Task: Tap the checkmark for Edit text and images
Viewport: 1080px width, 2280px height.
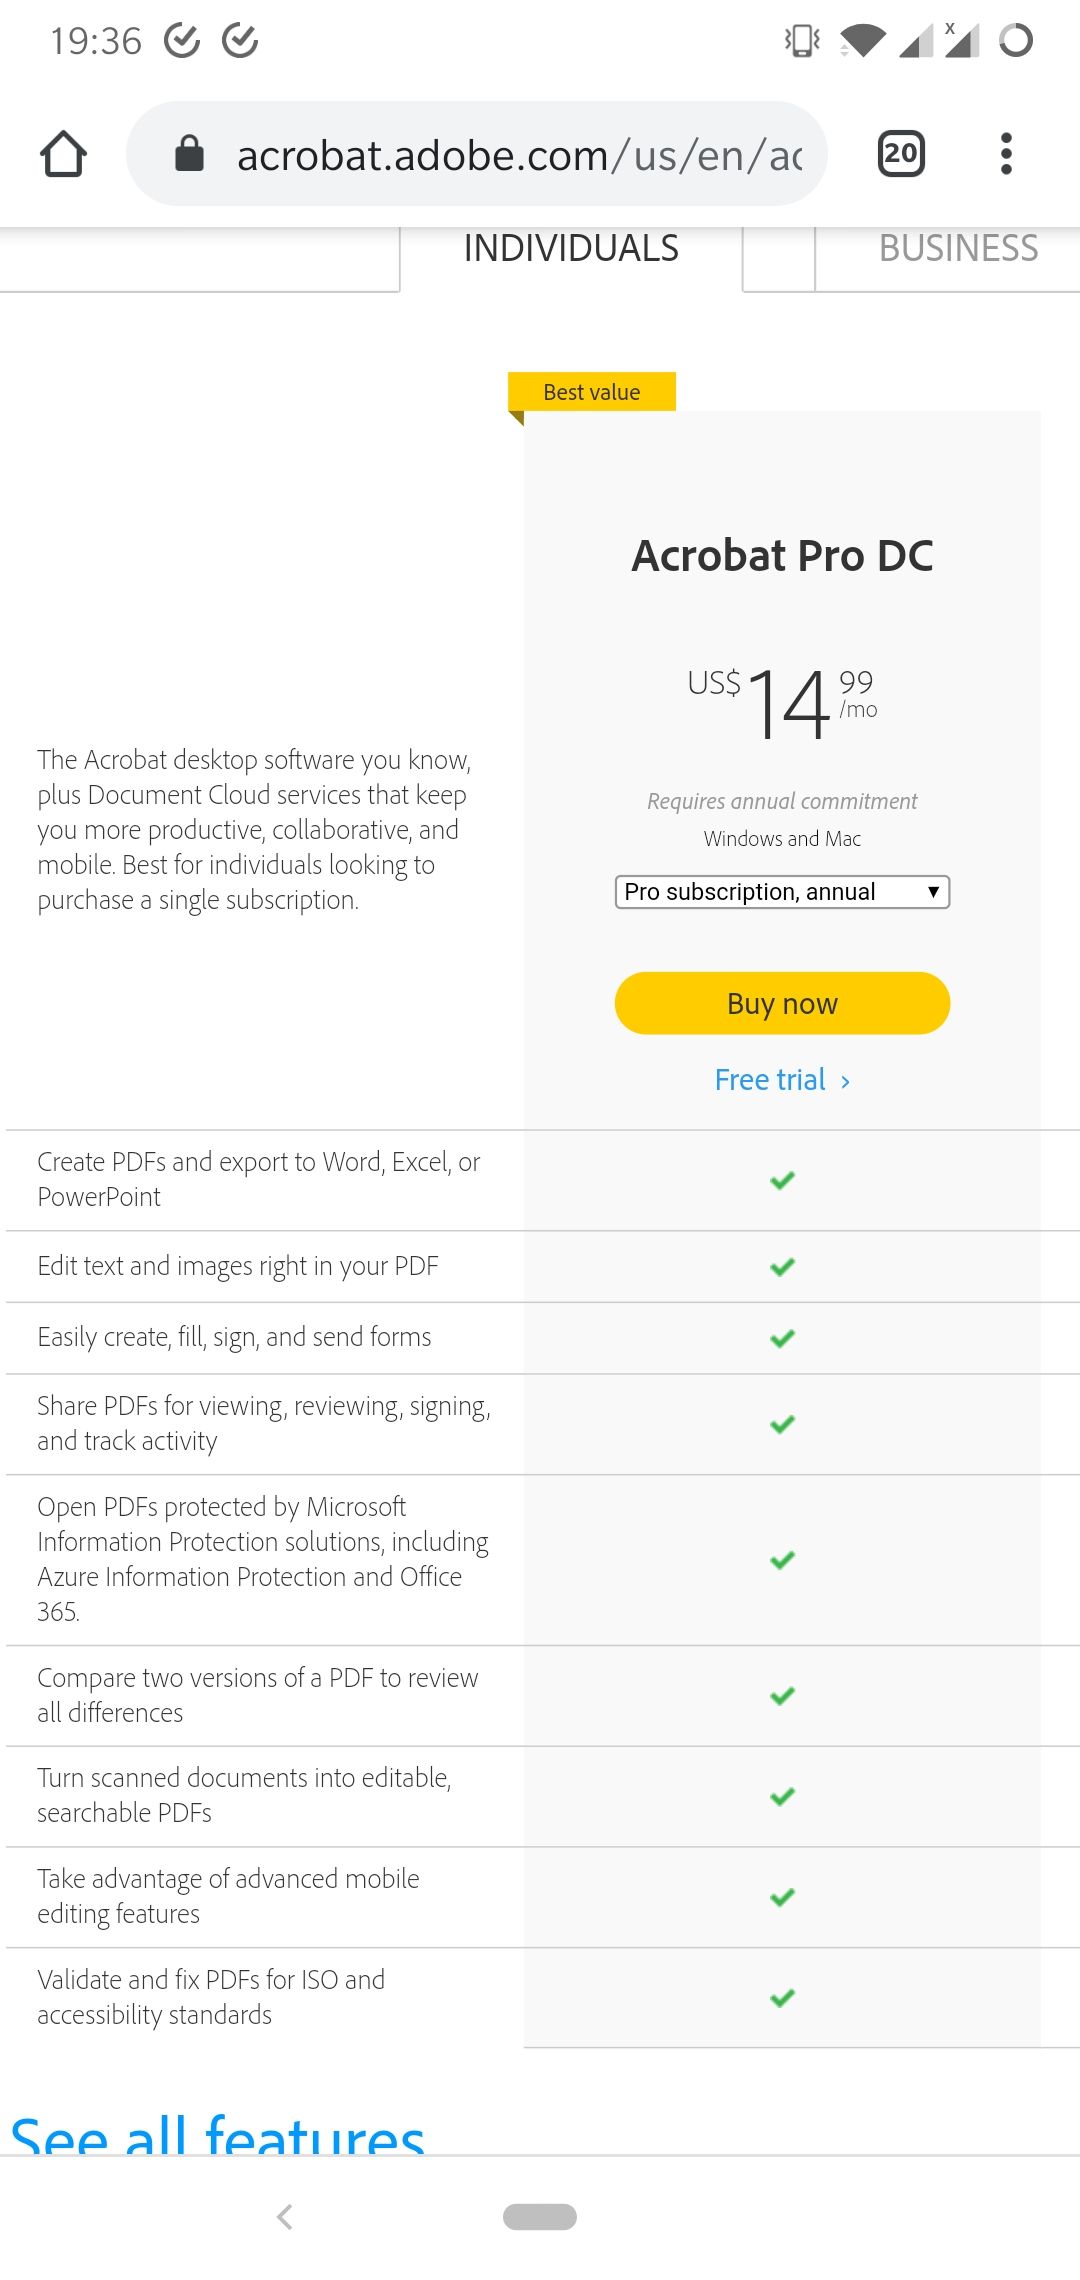Action: pyautogui.click(x=783, y=1266)
